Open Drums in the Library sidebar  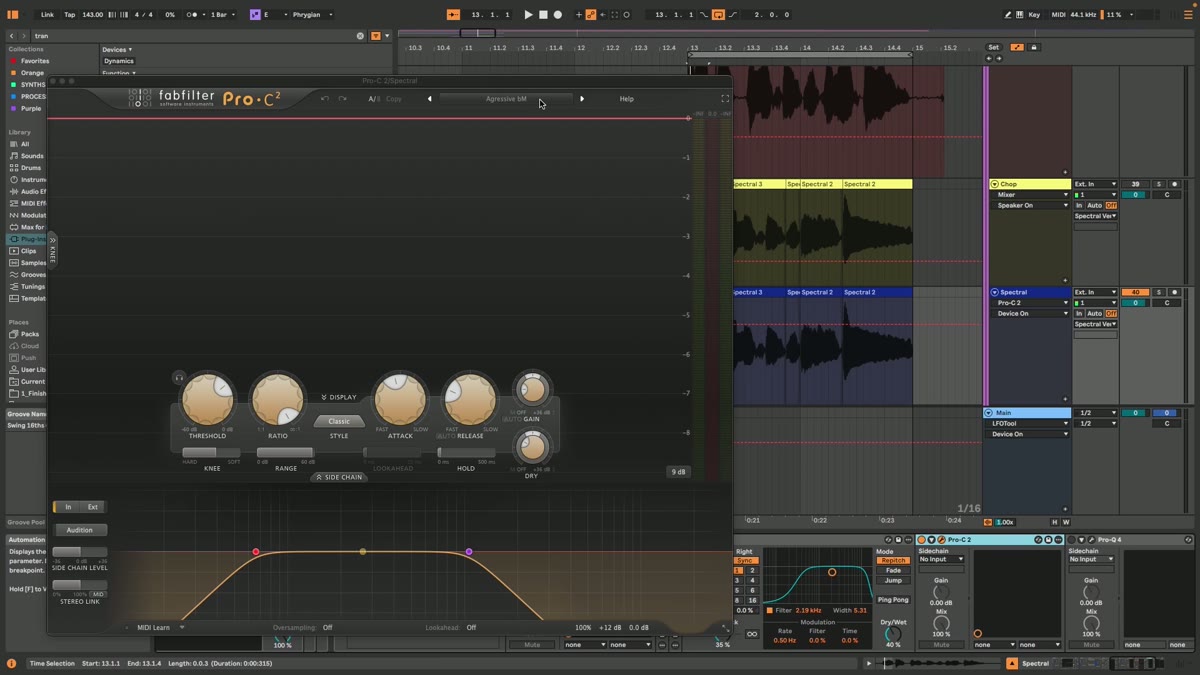pyautogui.click(x=31, y=168)
